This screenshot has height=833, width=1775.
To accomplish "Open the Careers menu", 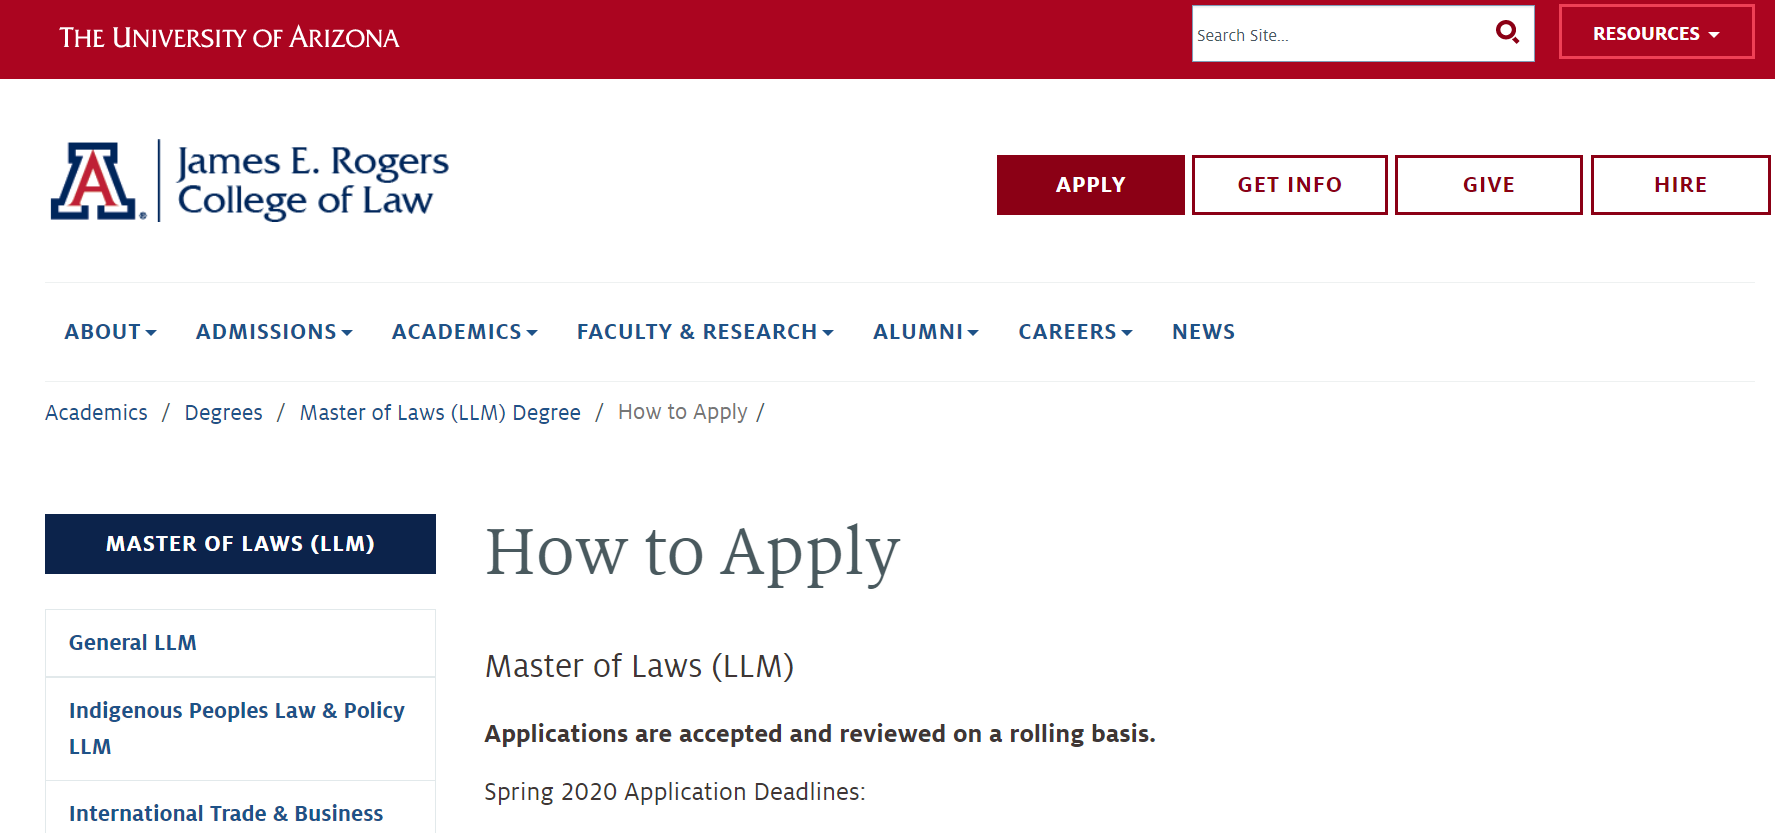I will click(1076, 332).
